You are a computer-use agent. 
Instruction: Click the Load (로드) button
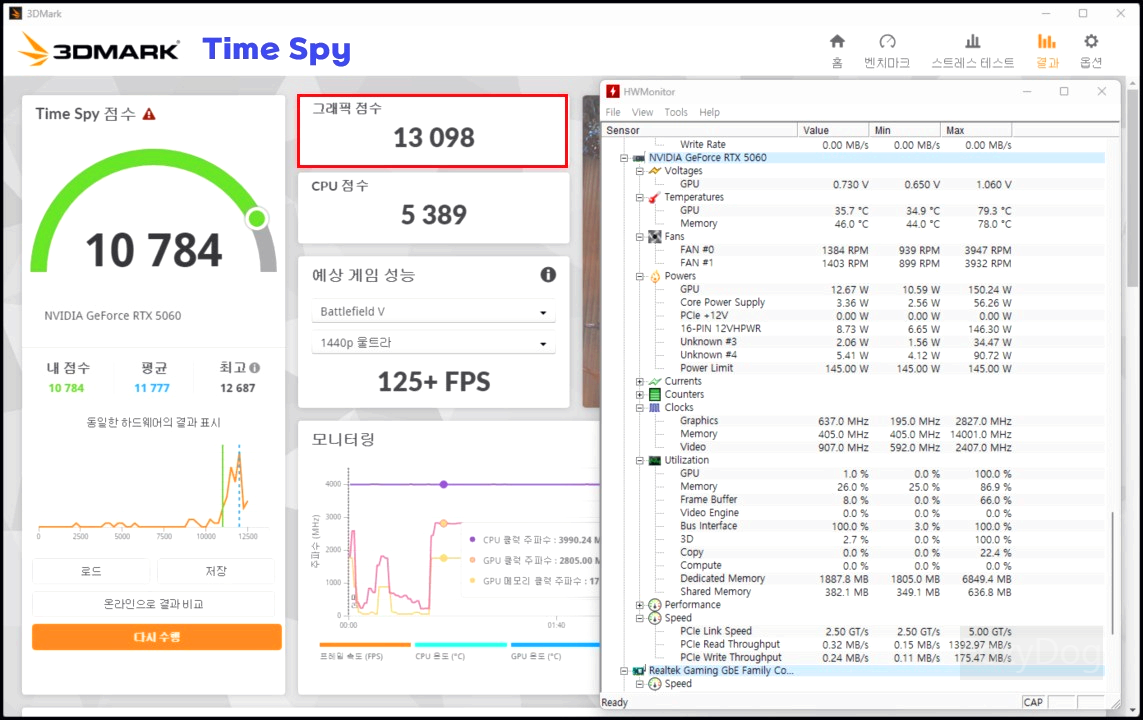(91, 571)
